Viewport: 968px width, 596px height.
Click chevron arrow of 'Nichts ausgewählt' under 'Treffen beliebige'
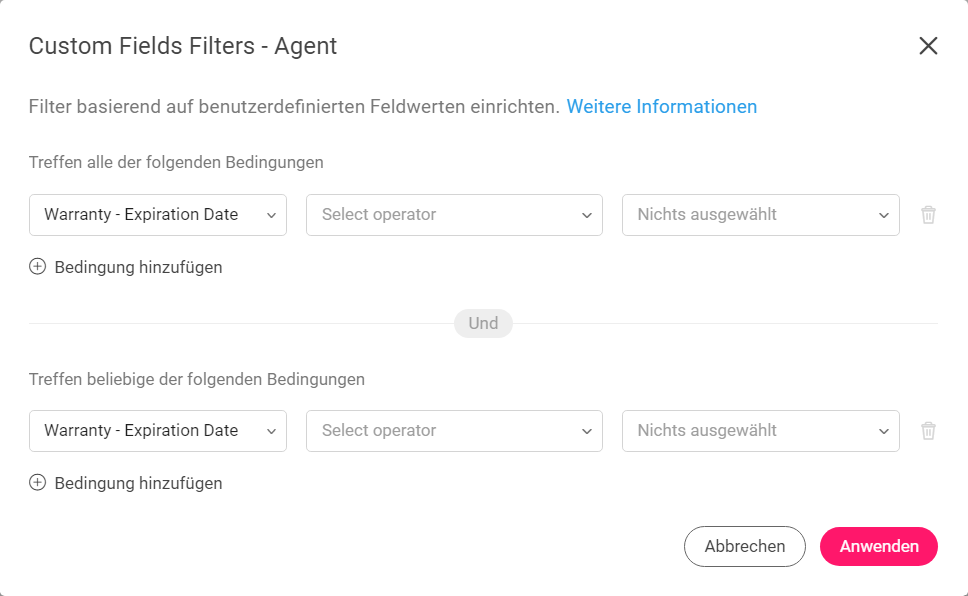(883, 431)
